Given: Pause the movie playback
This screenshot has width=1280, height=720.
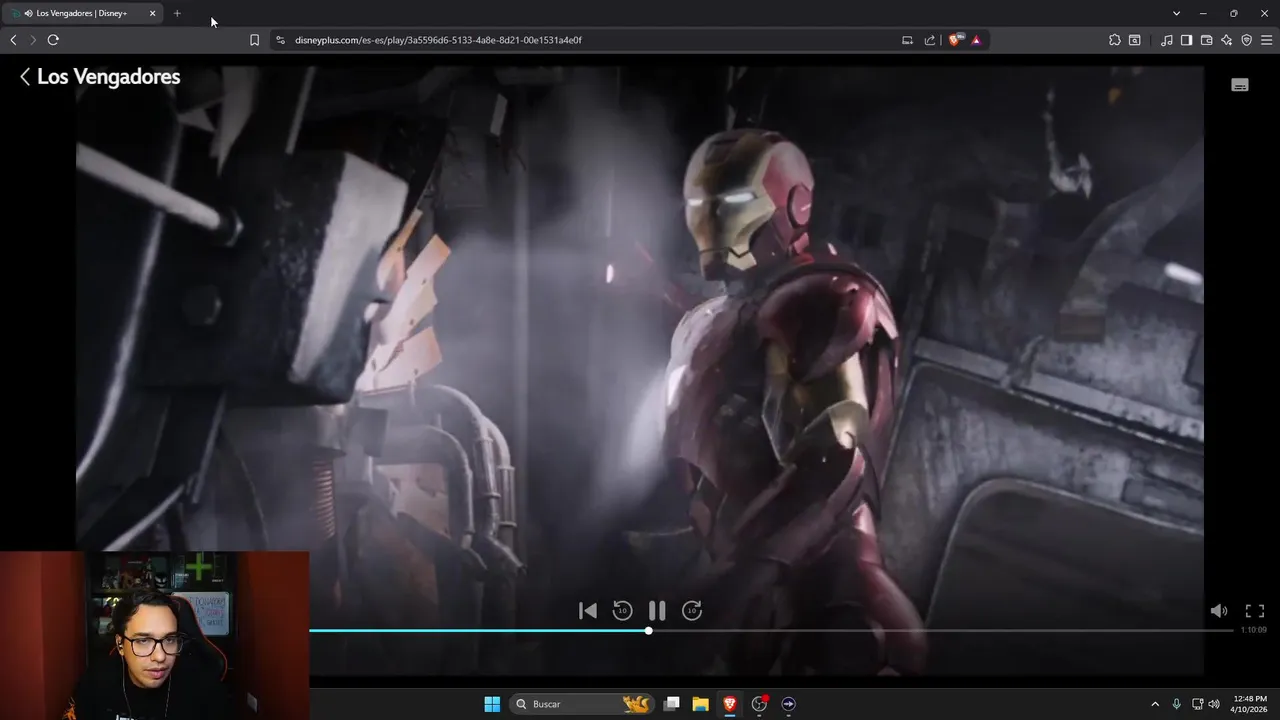Looking at the screenshot, I should click(657, 610).
